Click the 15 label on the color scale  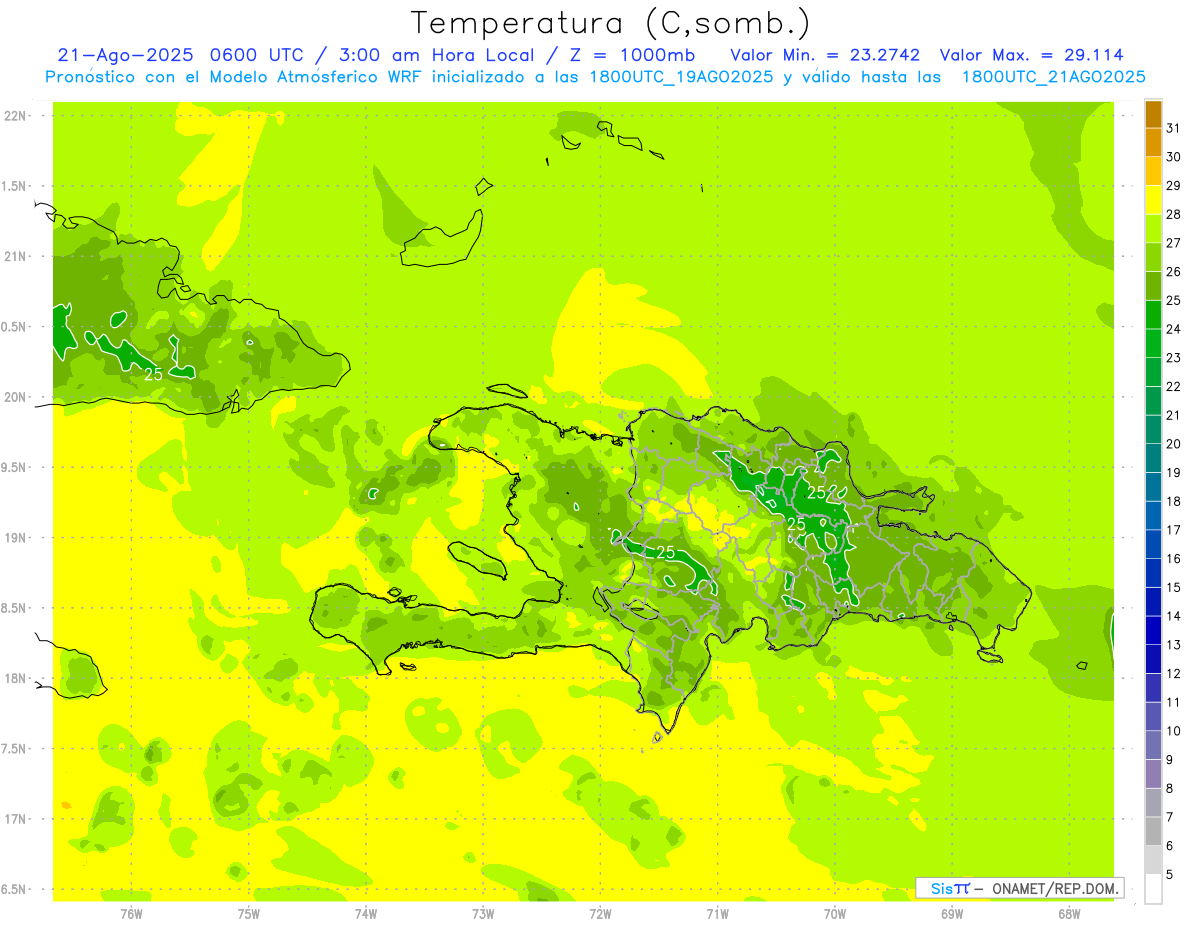[1173, 587]
